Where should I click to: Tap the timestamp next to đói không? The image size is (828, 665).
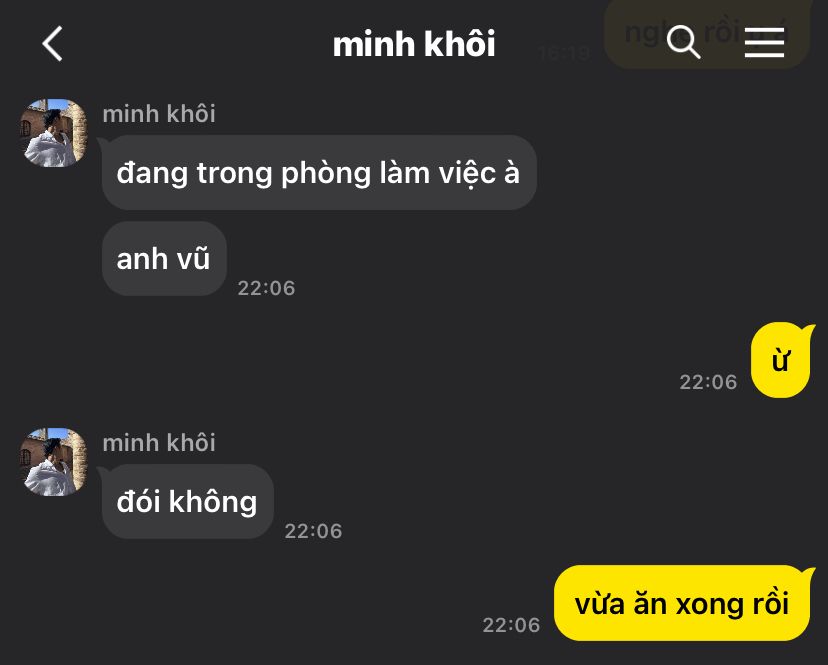click(313, 531)
